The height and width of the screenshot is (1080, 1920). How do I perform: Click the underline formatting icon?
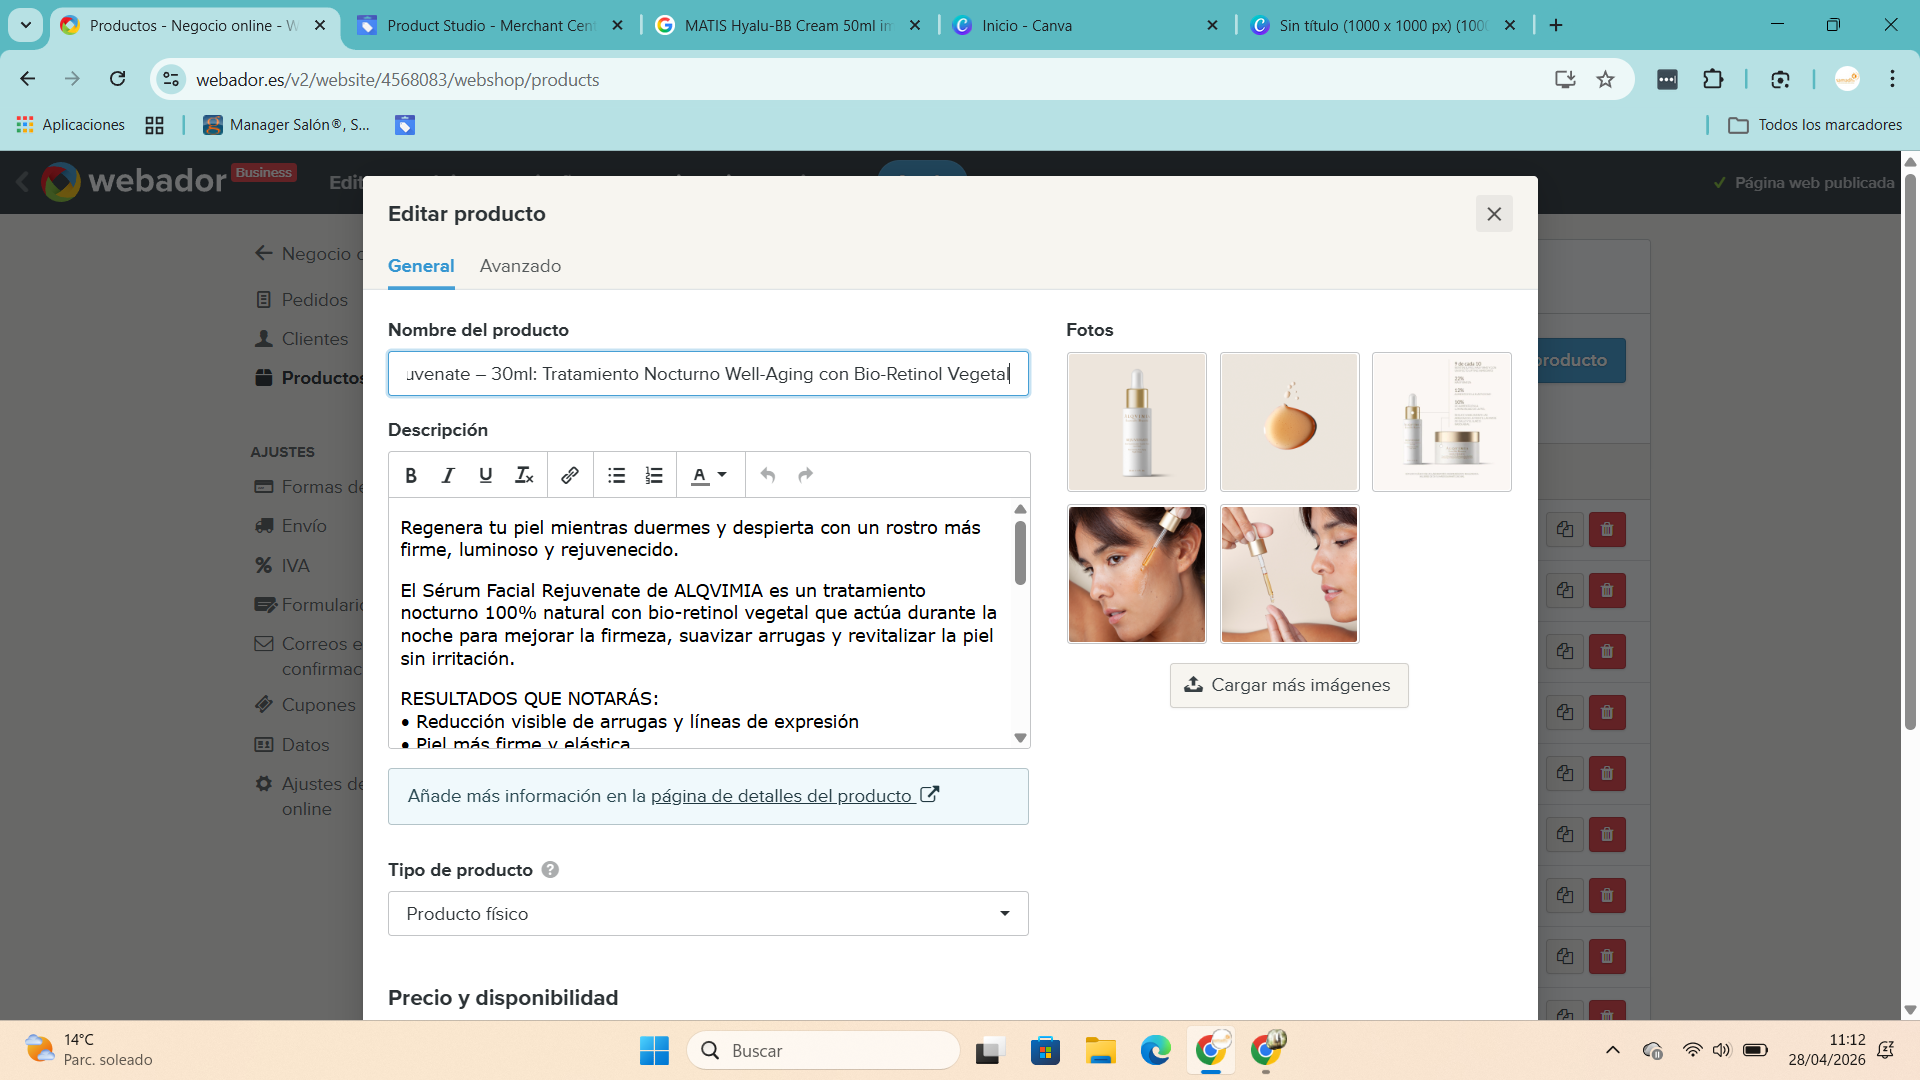click(486, 476)
